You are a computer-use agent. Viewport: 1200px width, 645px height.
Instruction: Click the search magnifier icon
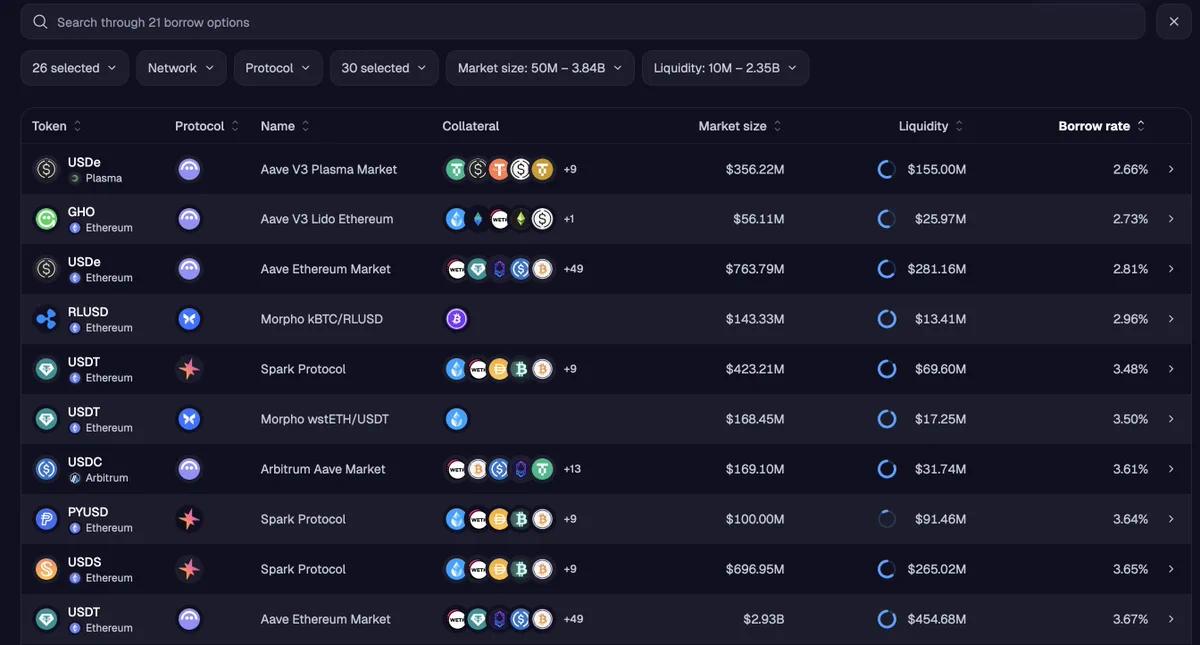point(40,22)
